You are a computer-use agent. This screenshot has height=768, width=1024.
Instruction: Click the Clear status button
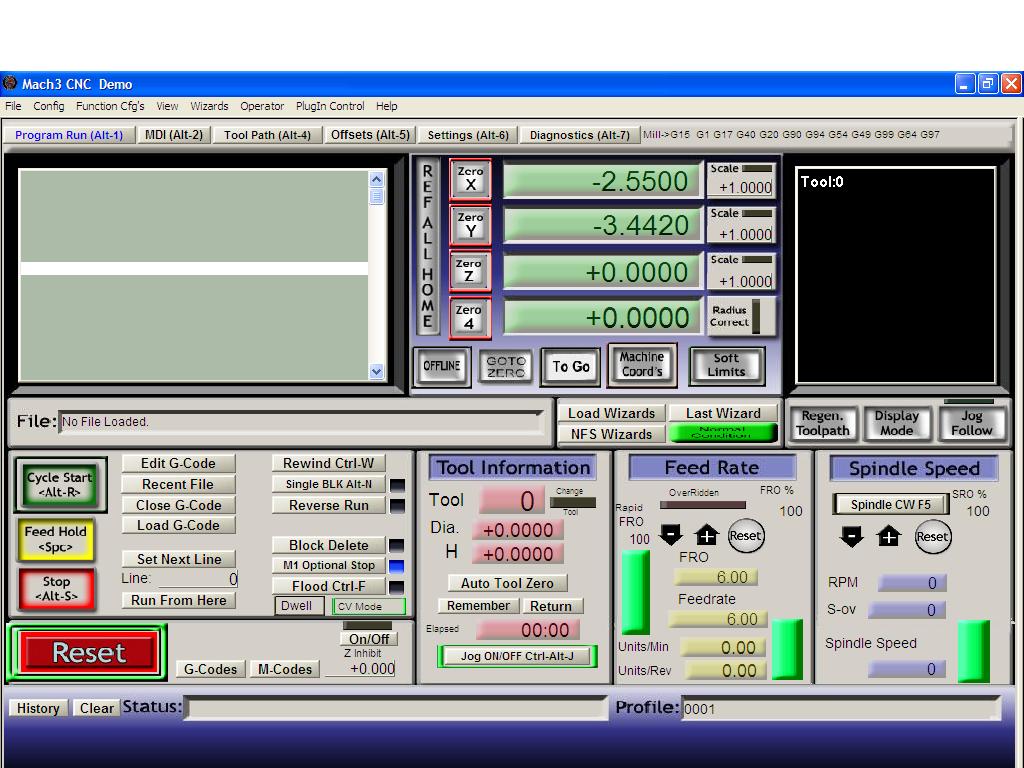(96, 709)
